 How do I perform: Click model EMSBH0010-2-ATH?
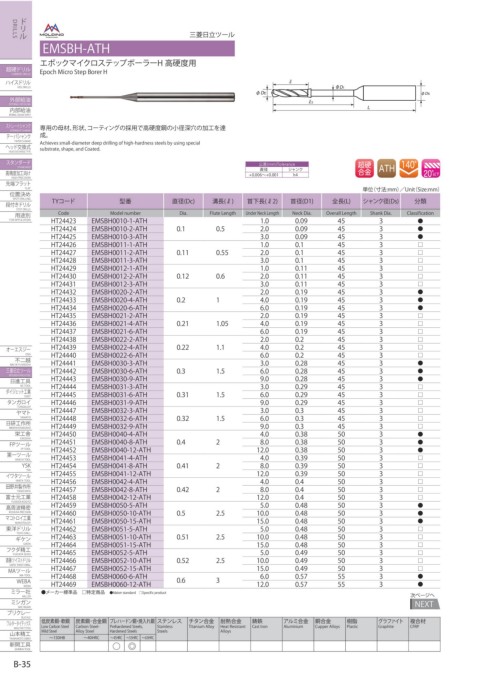coord(119,229)
